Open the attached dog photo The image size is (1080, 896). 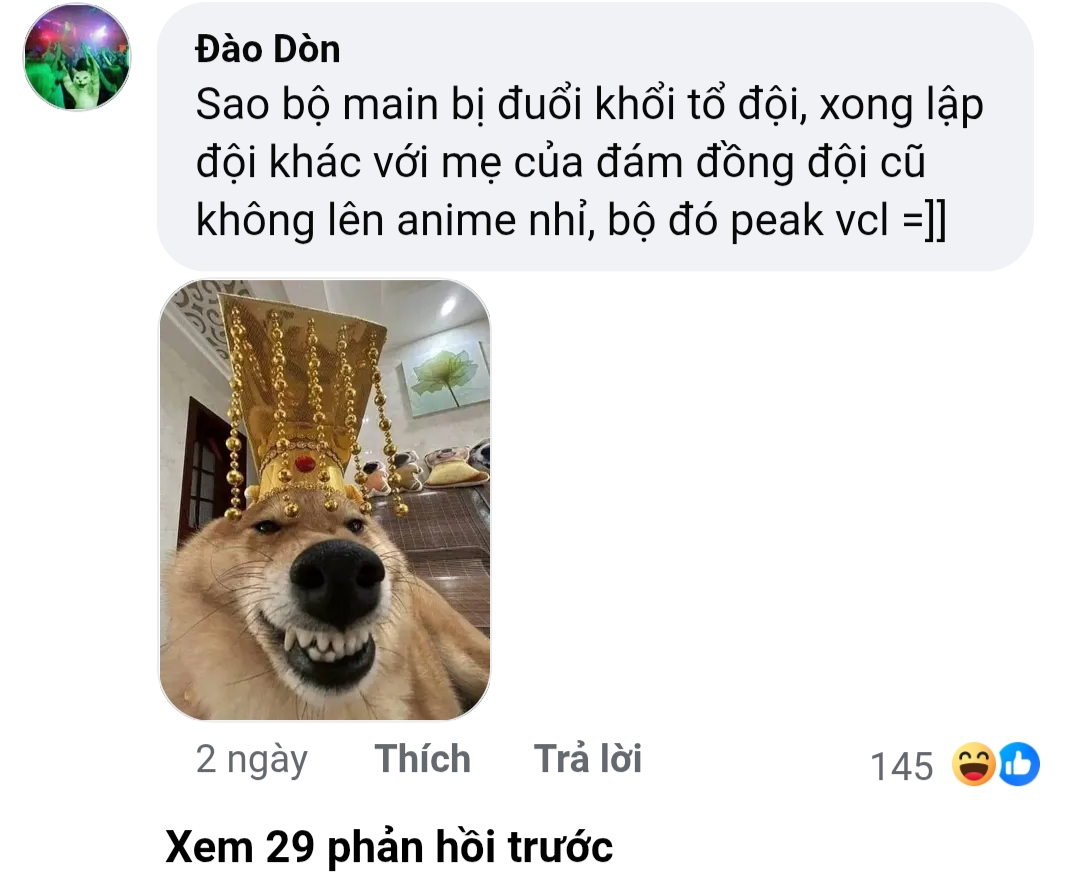coord(325,500)
